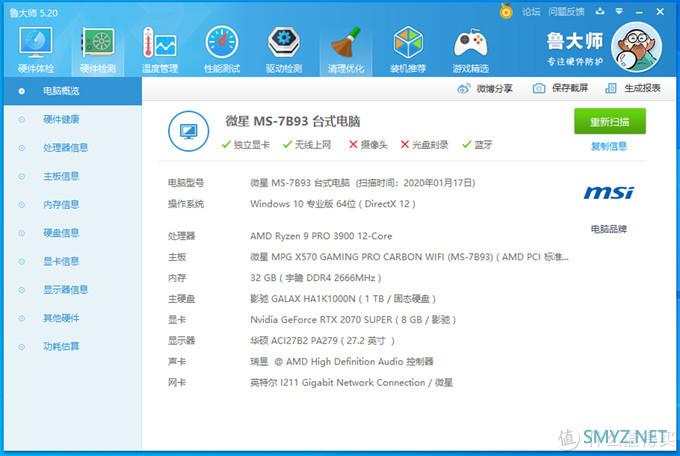Click Nvidia GeForce RTX 2070 SUPER value
This screenshot has height=456, width=680.
(x=353, y=320)
